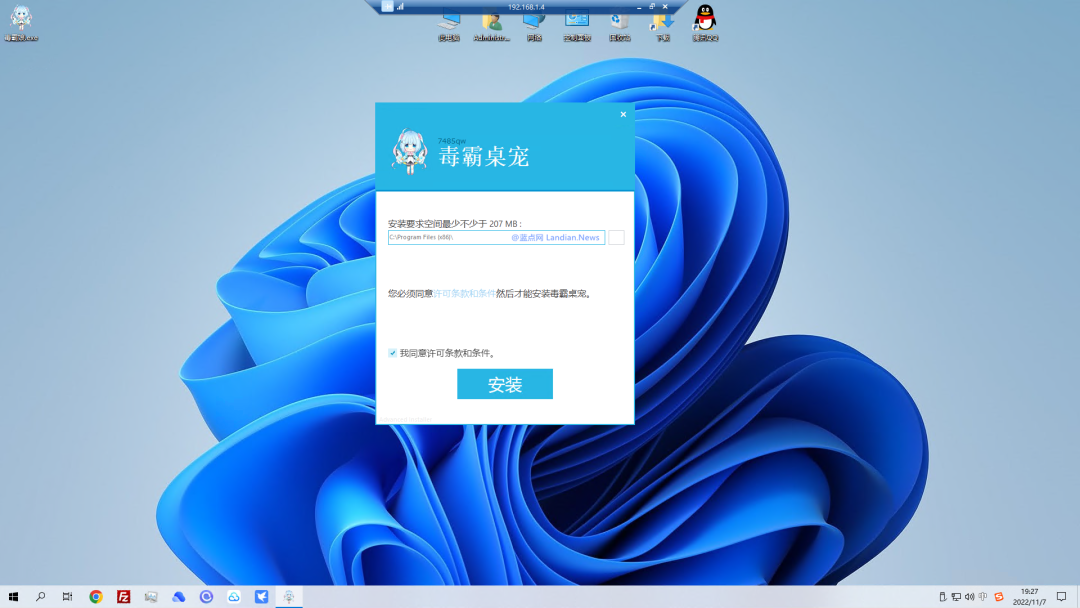The height and width of the screenshot is (608, 1080).
Task: Click the USB safely remove tray icon
Action: 942,597
